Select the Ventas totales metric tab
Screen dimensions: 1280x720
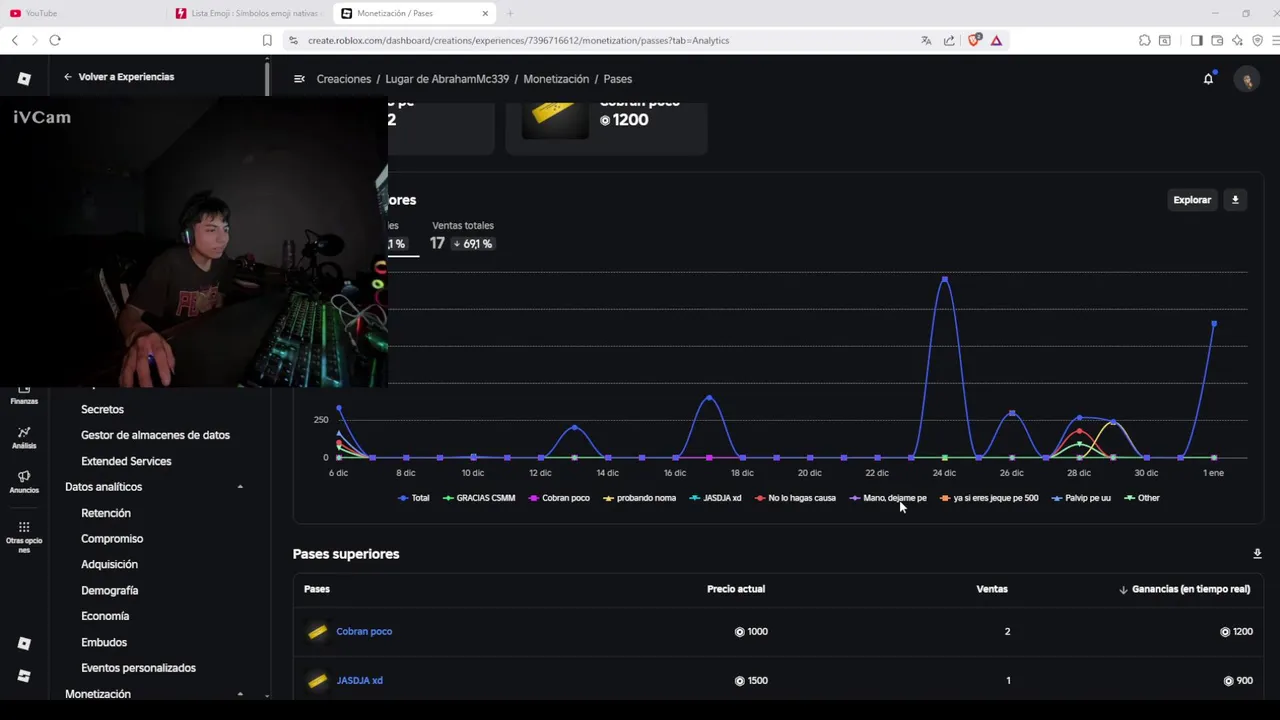tap(462, 235)
